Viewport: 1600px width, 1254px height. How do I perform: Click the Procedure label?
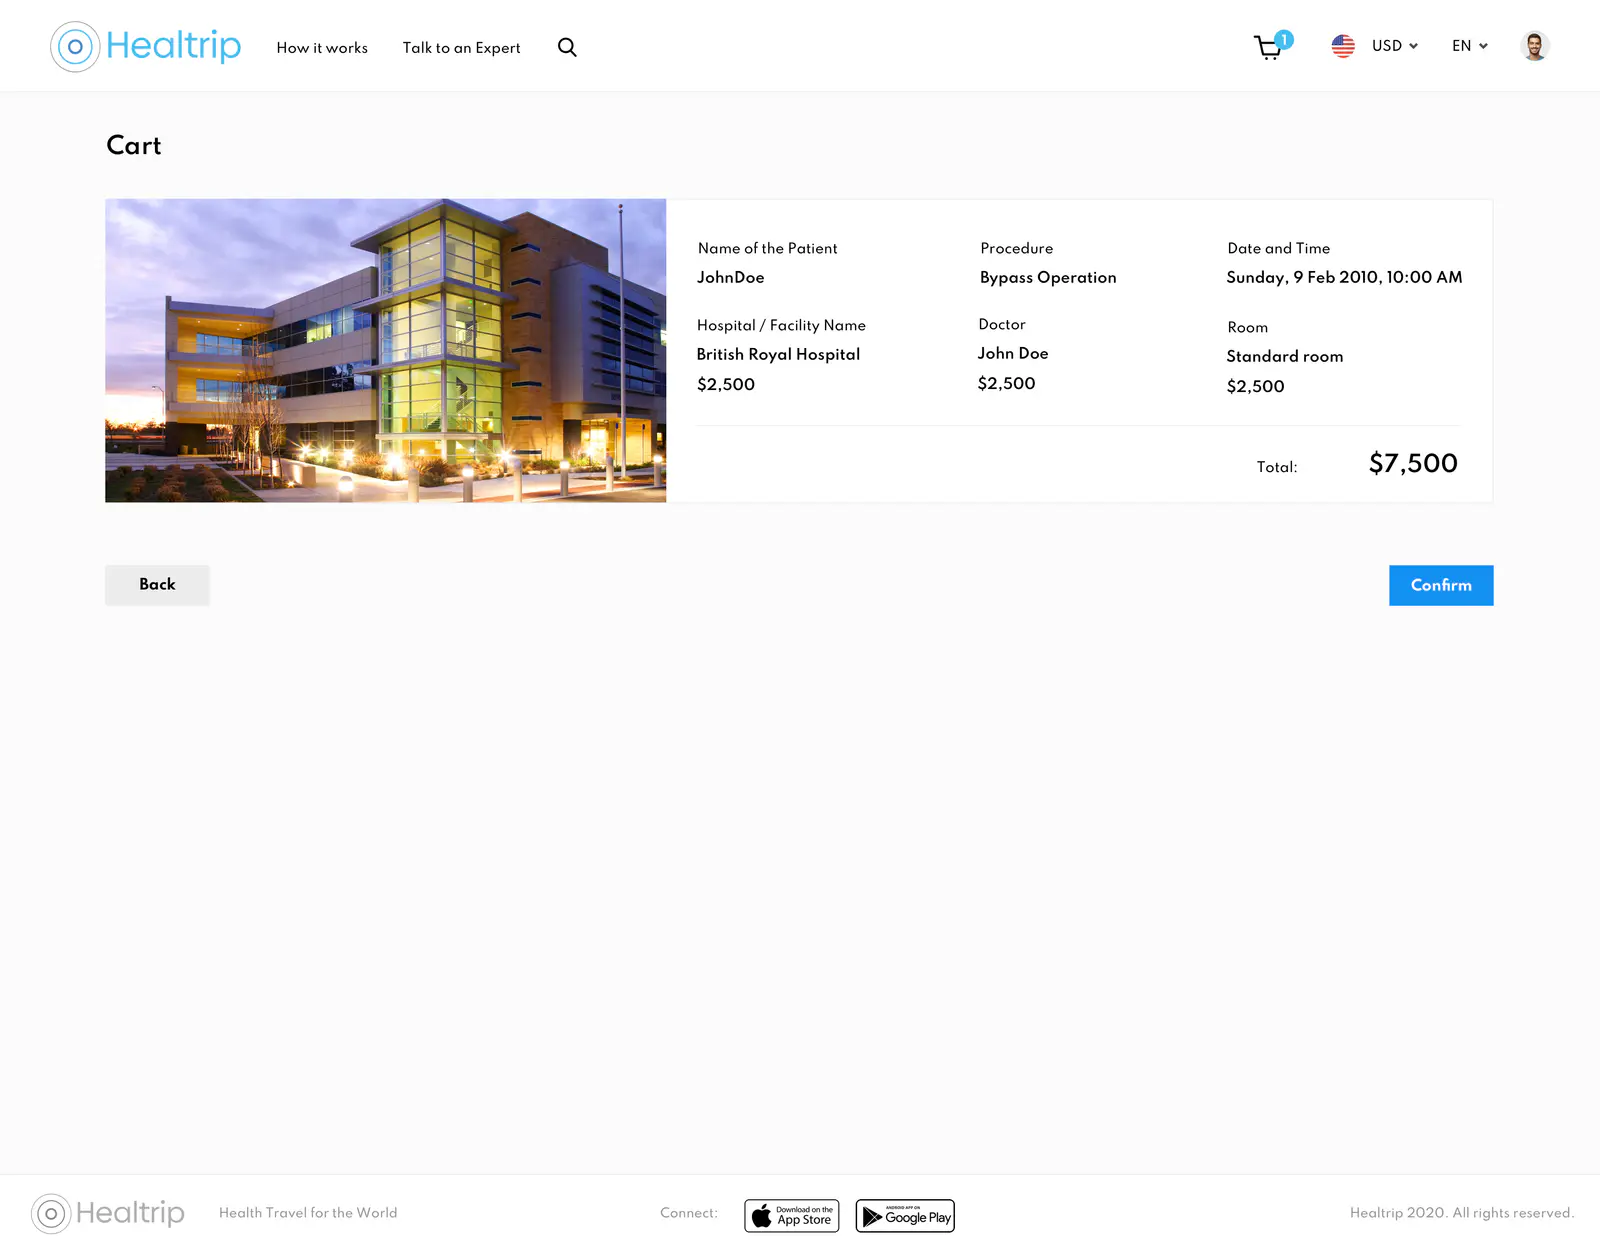tap(1017, 249)
